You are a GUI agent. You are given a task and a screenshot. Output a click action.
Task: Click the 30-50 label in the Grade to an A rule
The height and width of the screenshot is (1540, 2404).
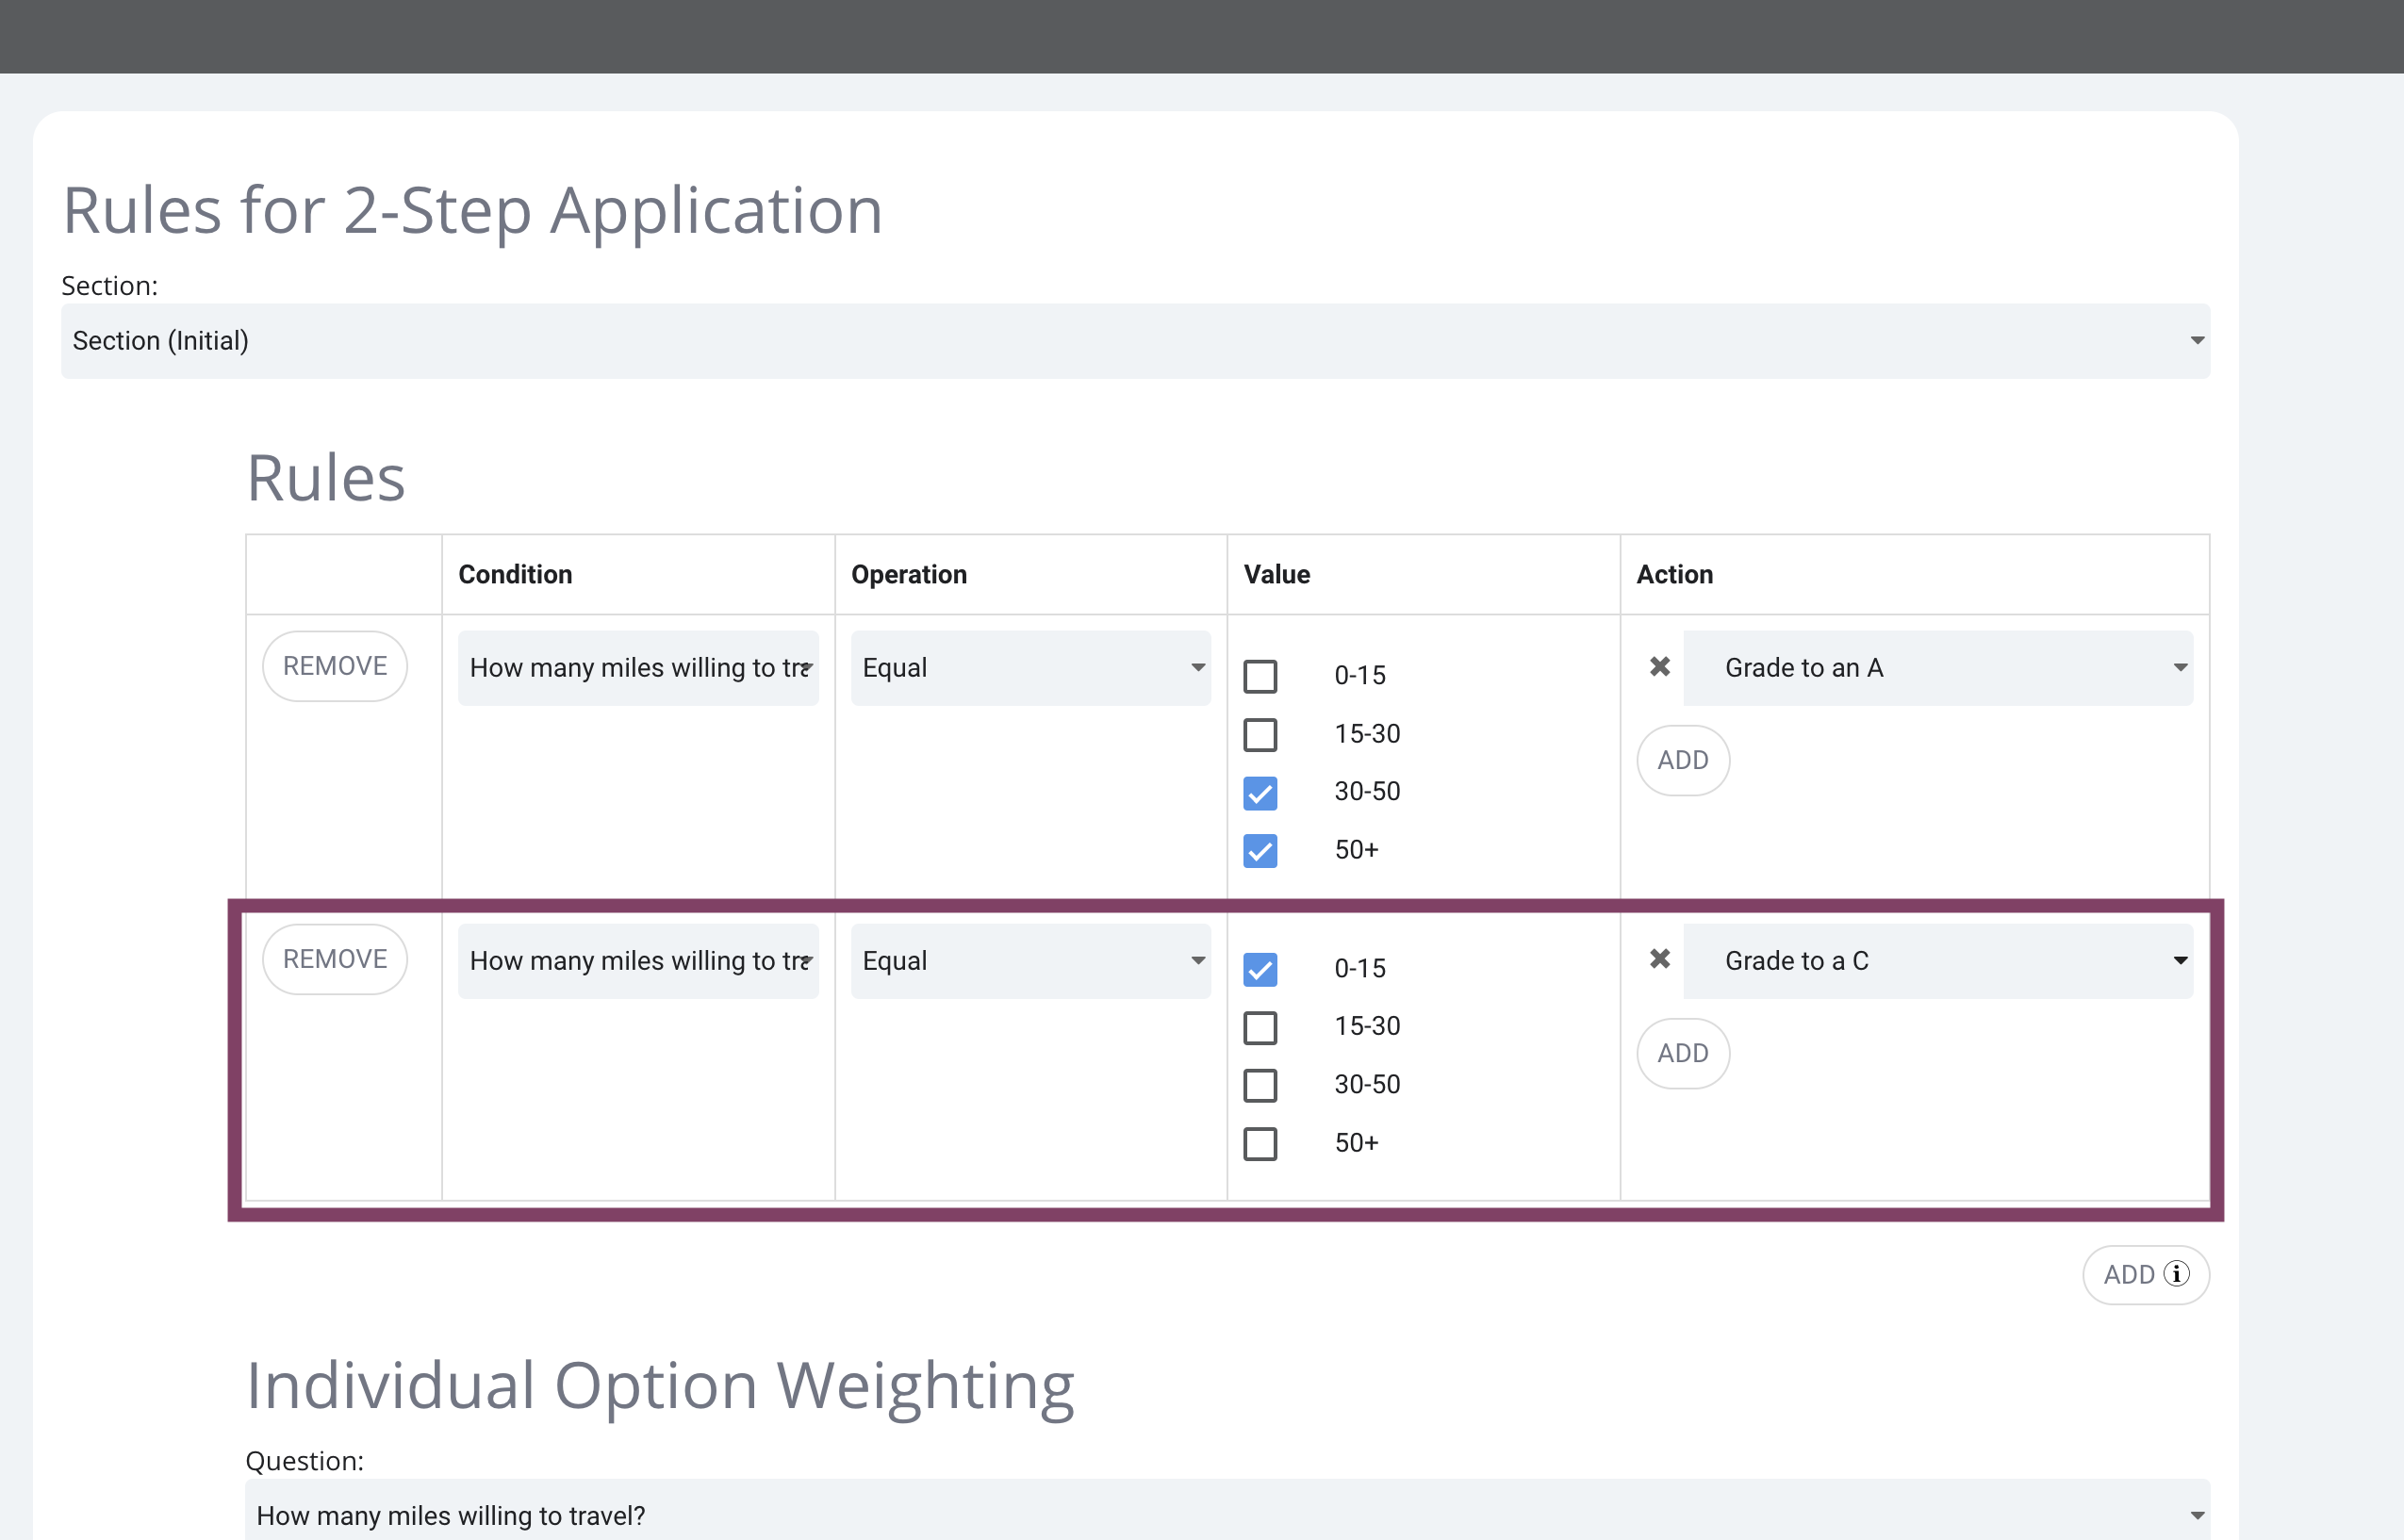(x=1367, y=791)
